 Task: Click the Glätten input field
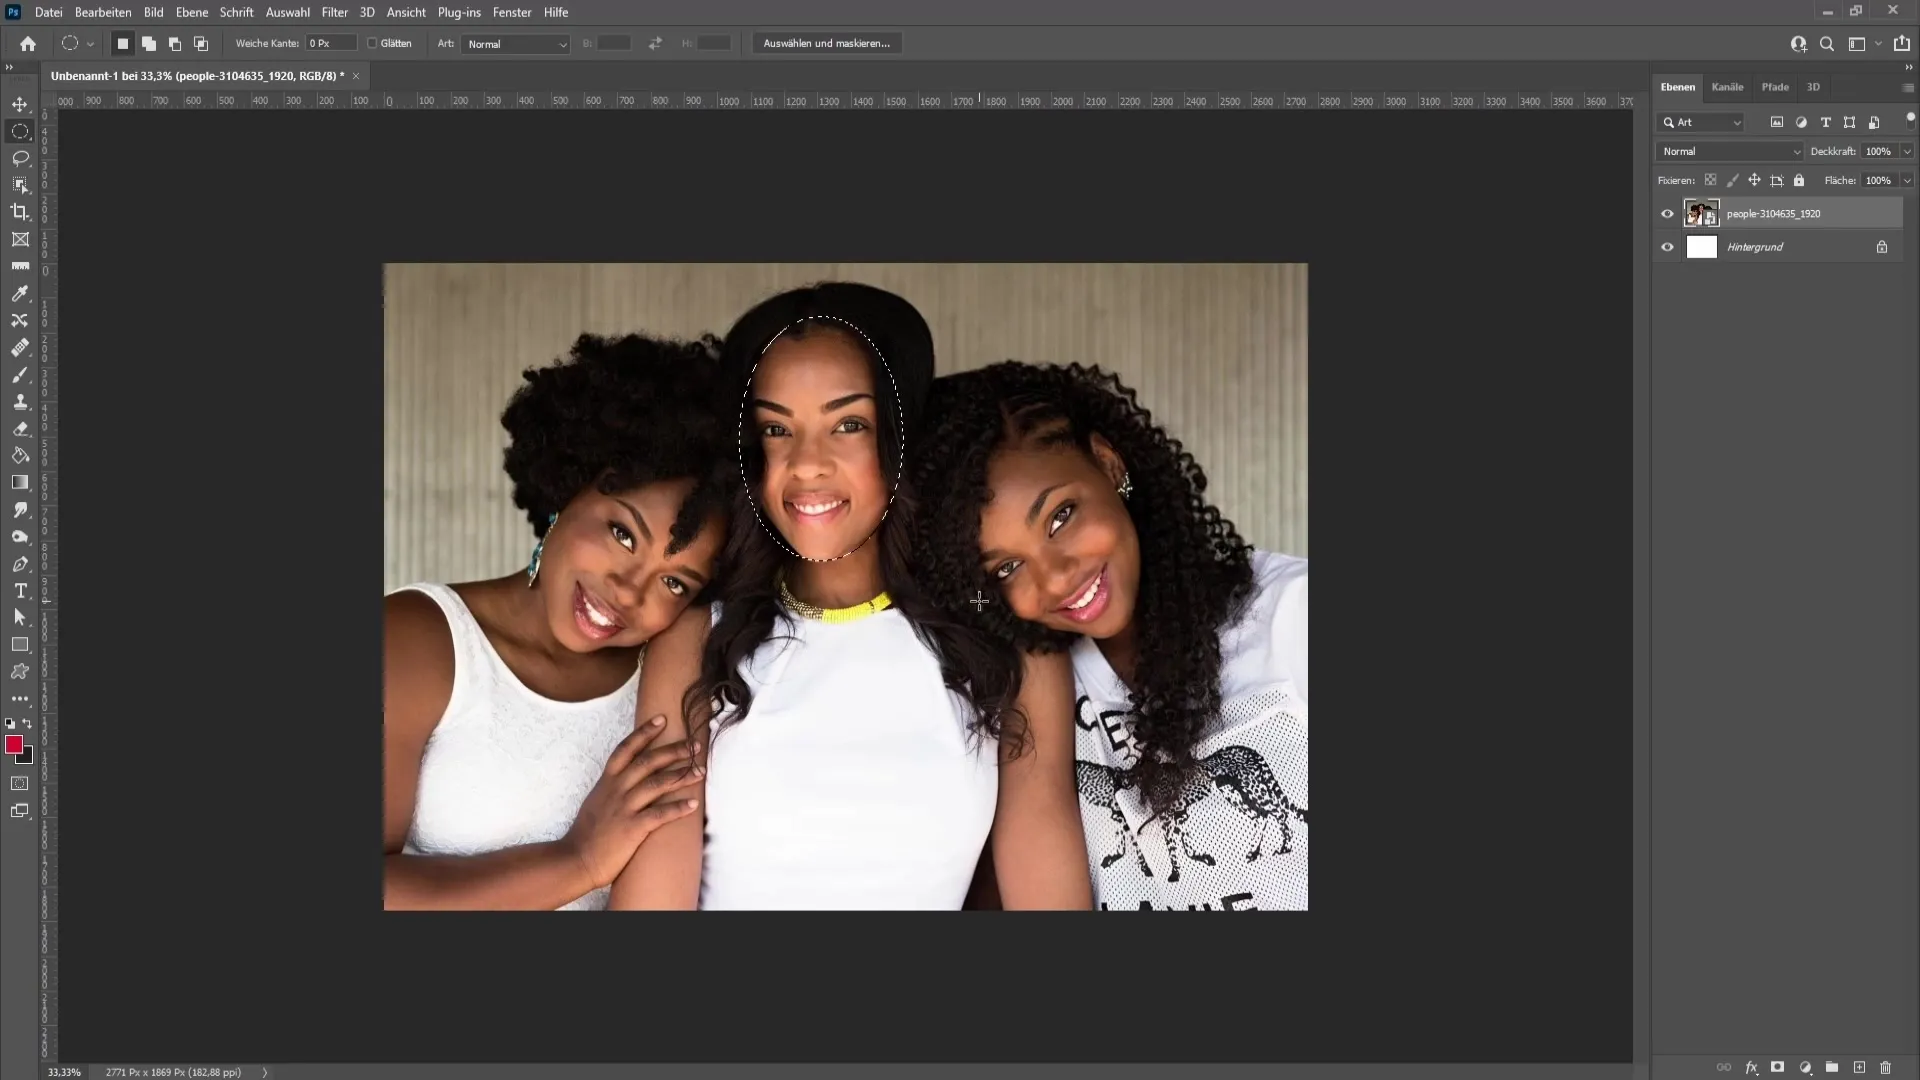pos(372,44)
